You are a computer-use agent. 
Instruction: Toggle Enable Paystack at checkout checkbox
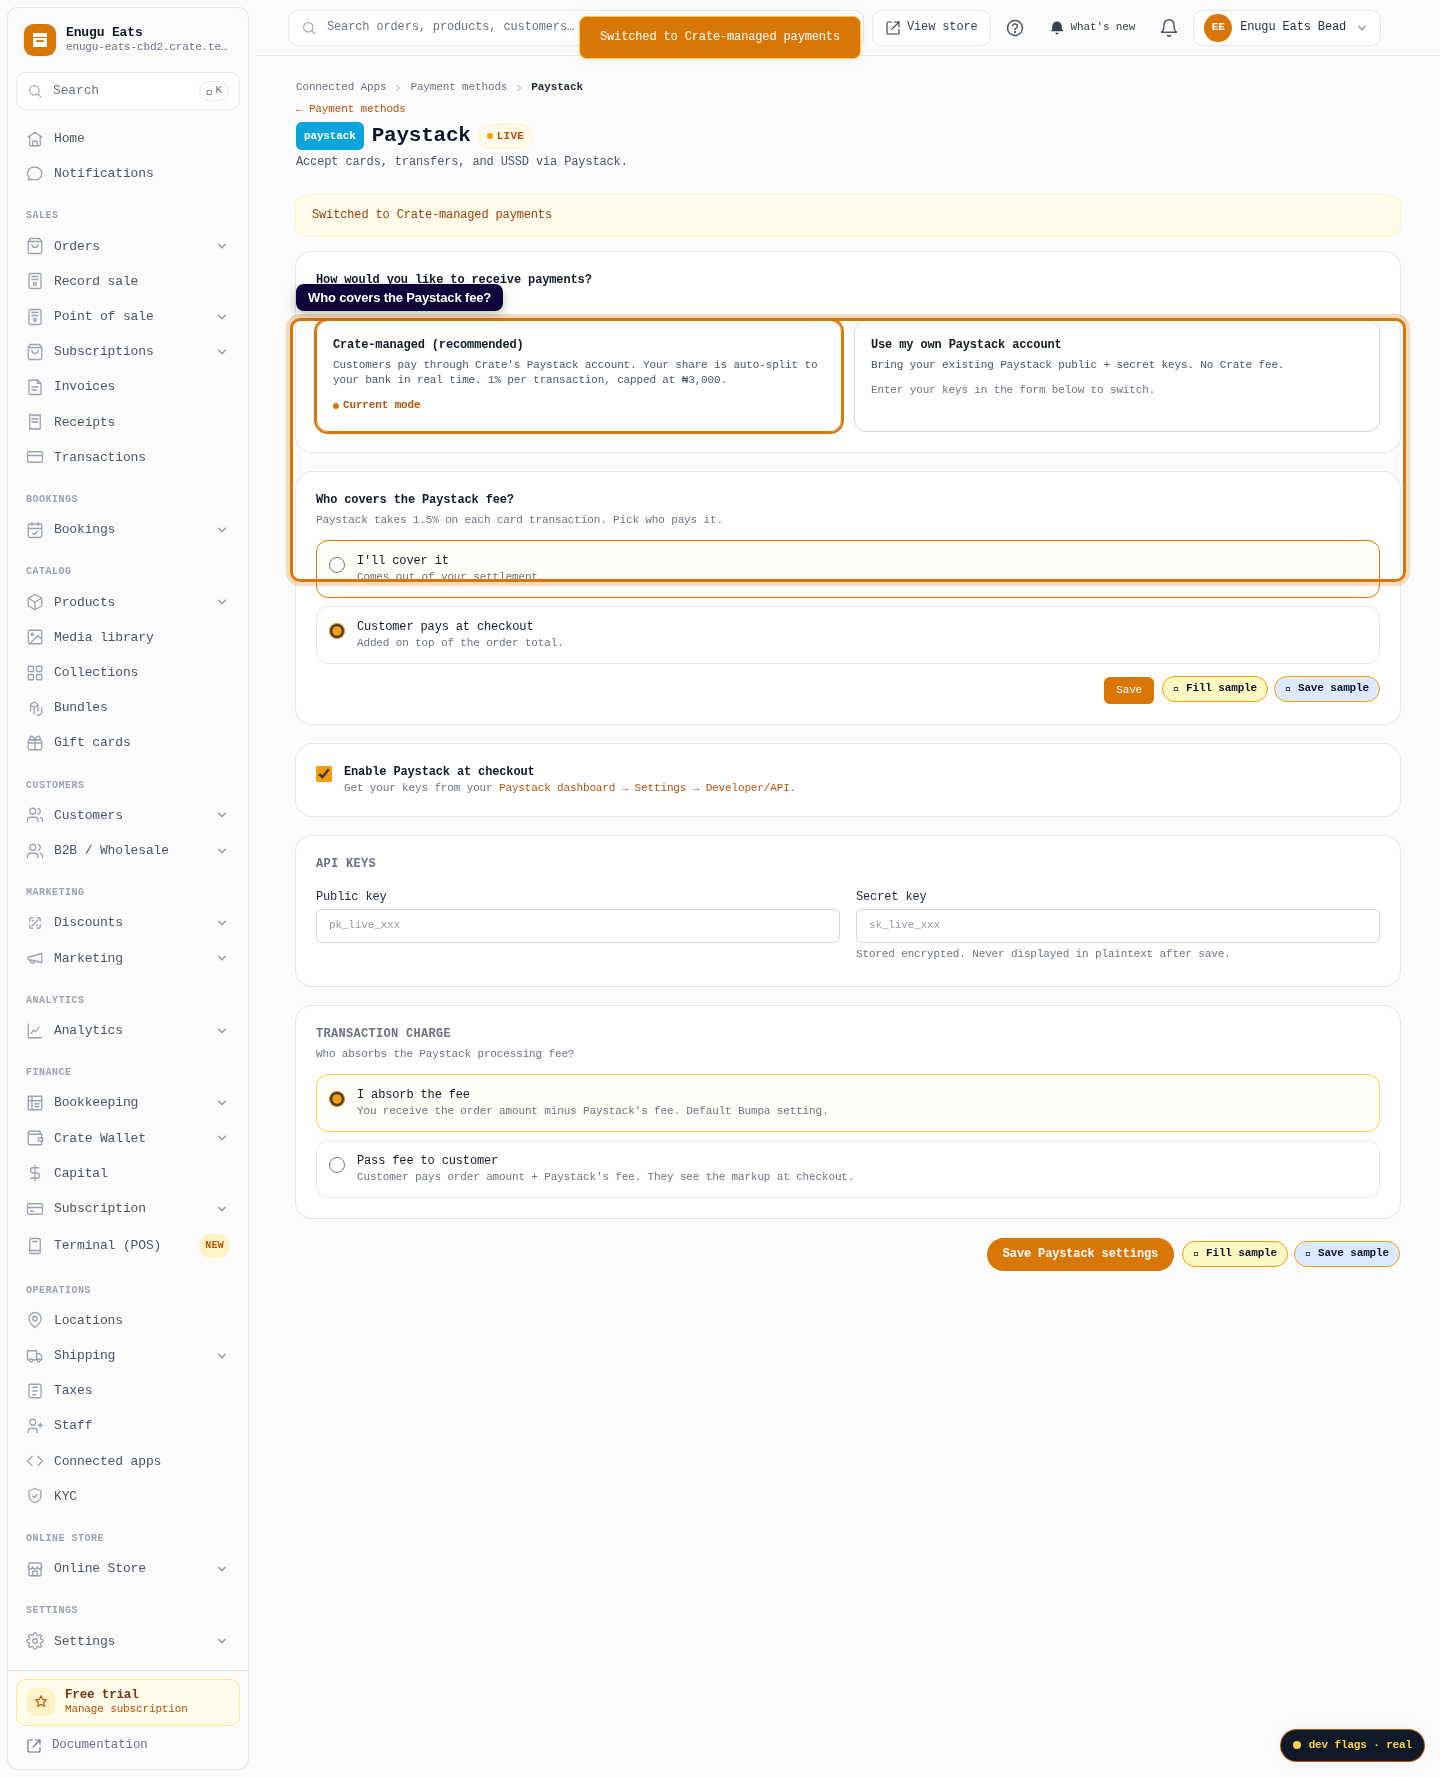point(324,773)
